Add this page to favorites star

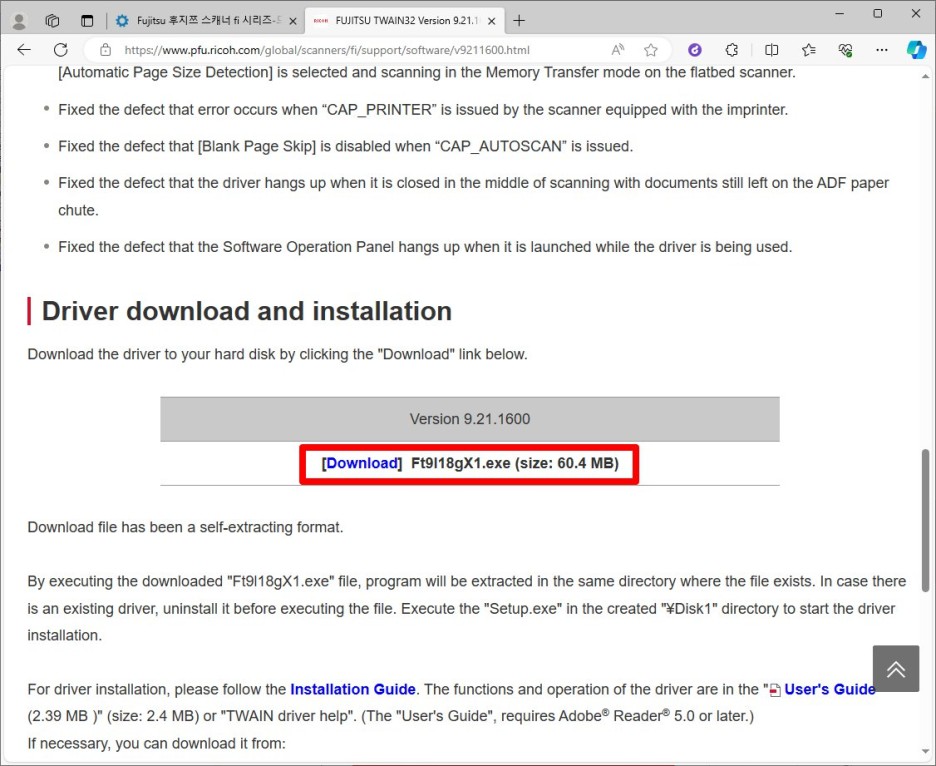(651, 50)
